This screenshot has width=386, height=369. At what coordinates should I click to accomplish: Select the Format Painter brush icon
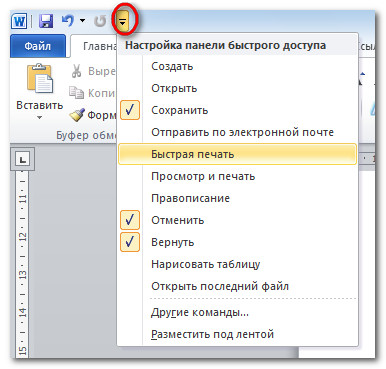tap(77, 115)
